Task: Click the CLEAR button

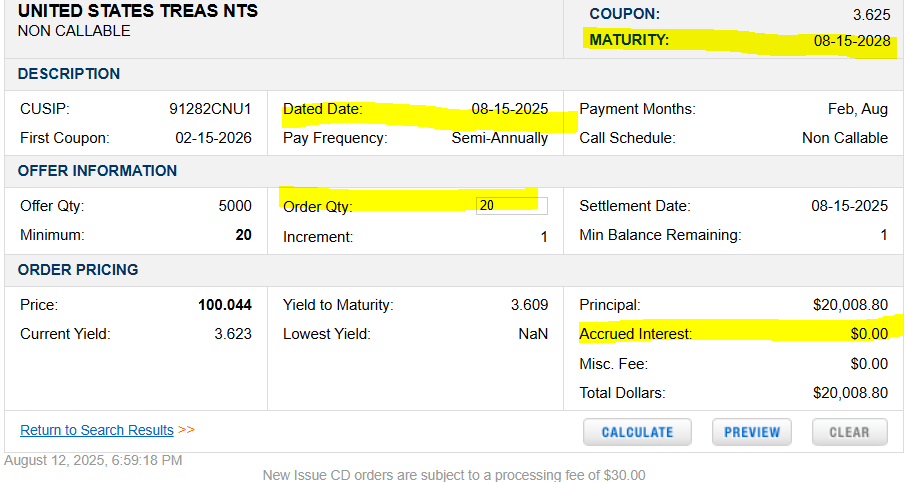Action: point(849,432)
